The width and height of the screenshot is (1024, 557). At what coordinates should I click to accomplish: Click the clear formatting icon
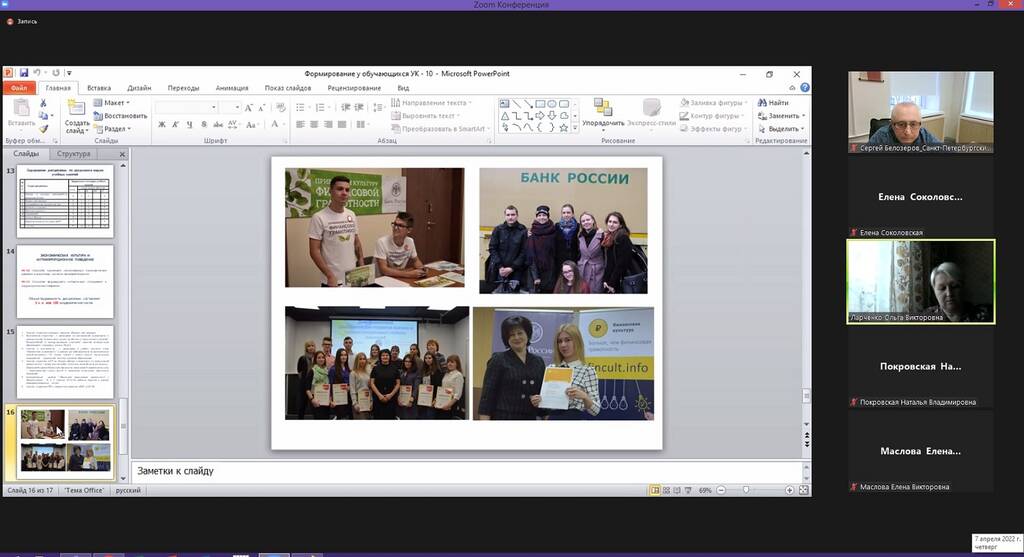[281, 107]
